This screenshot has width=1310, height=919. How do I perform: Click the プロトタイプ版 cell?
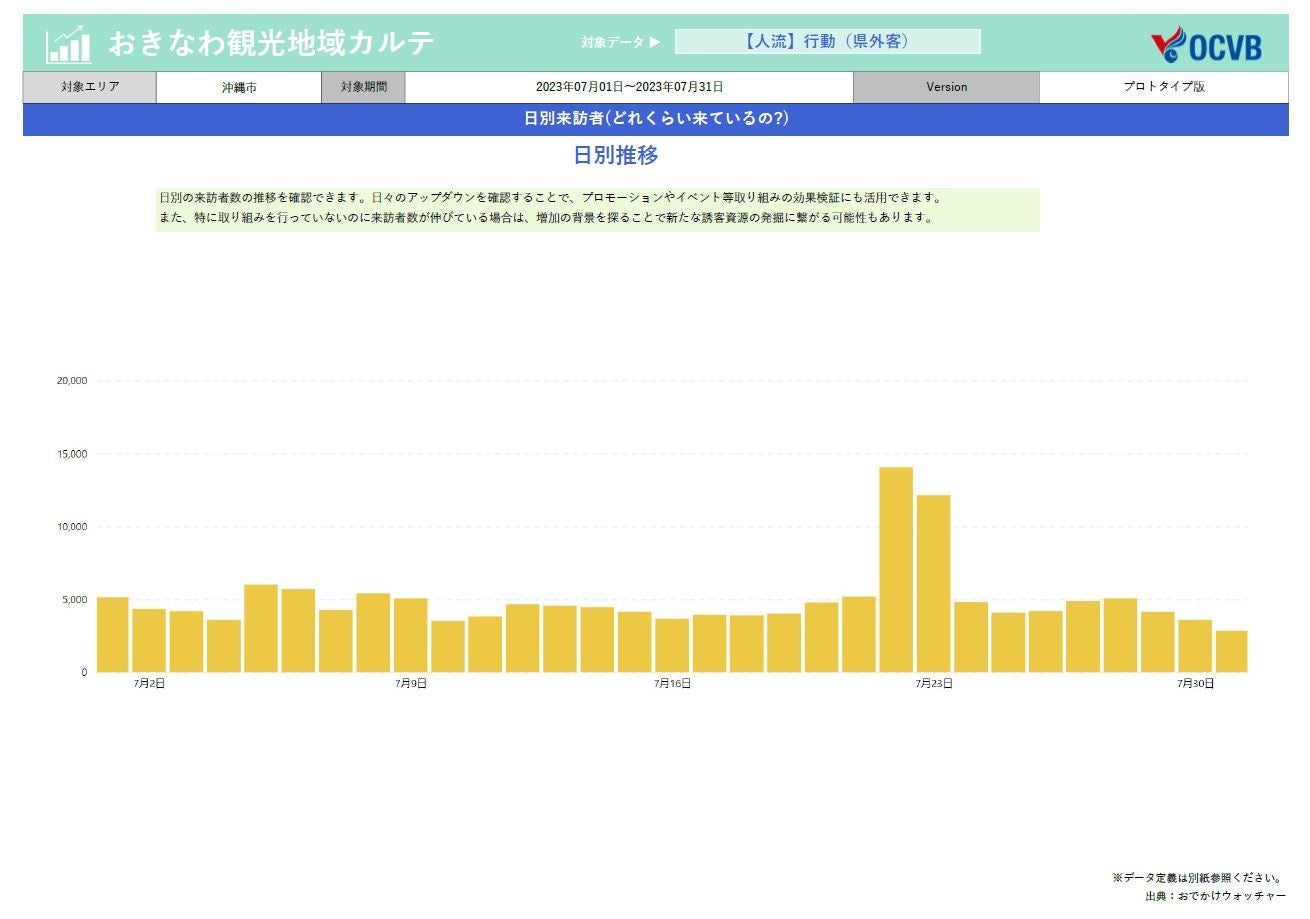(x=1164, y=87)
